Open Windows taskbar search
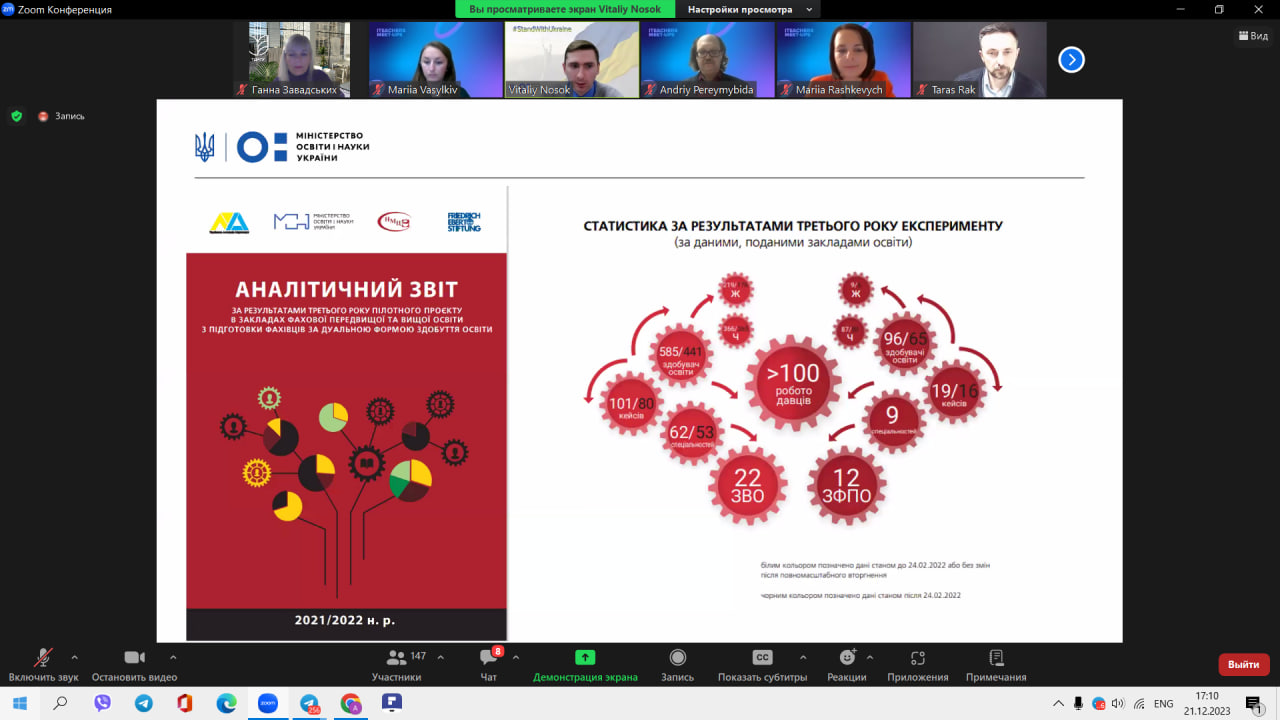The width and height of the screenshot is (1280, 720). pyautogui.click(x=61, y=703)
